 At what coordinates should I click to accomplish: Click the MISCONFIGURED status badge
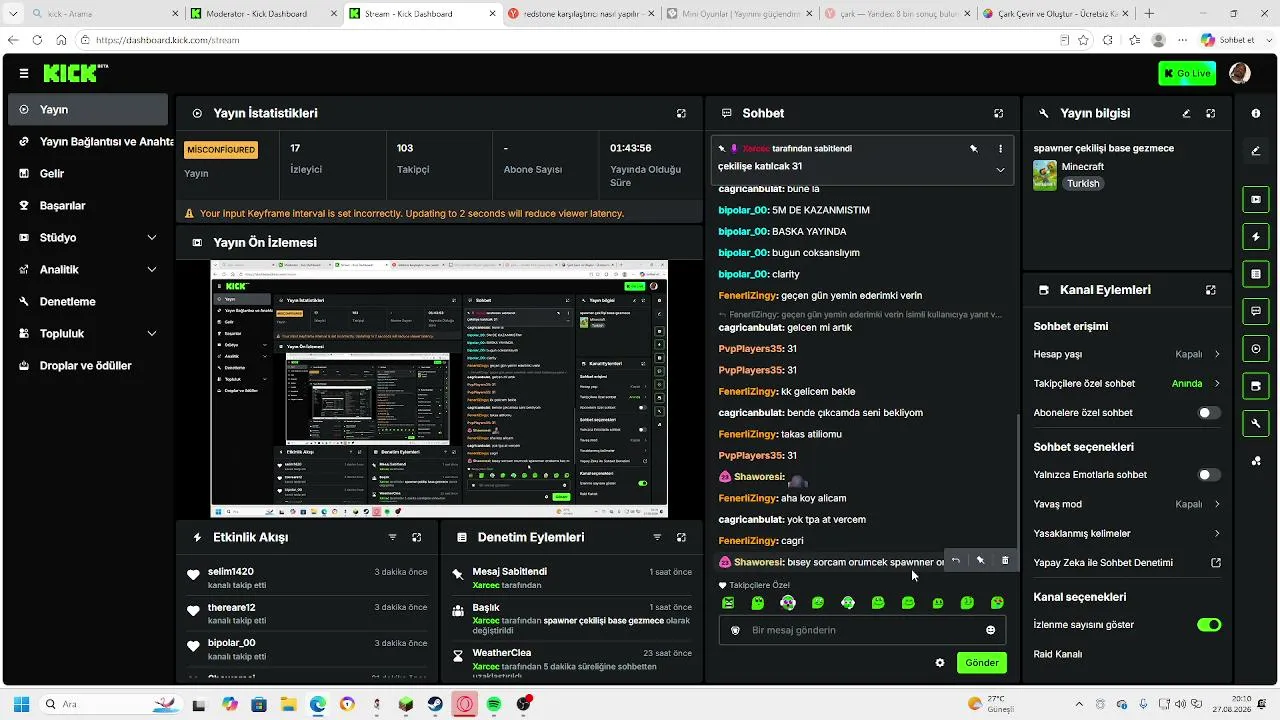221,150
